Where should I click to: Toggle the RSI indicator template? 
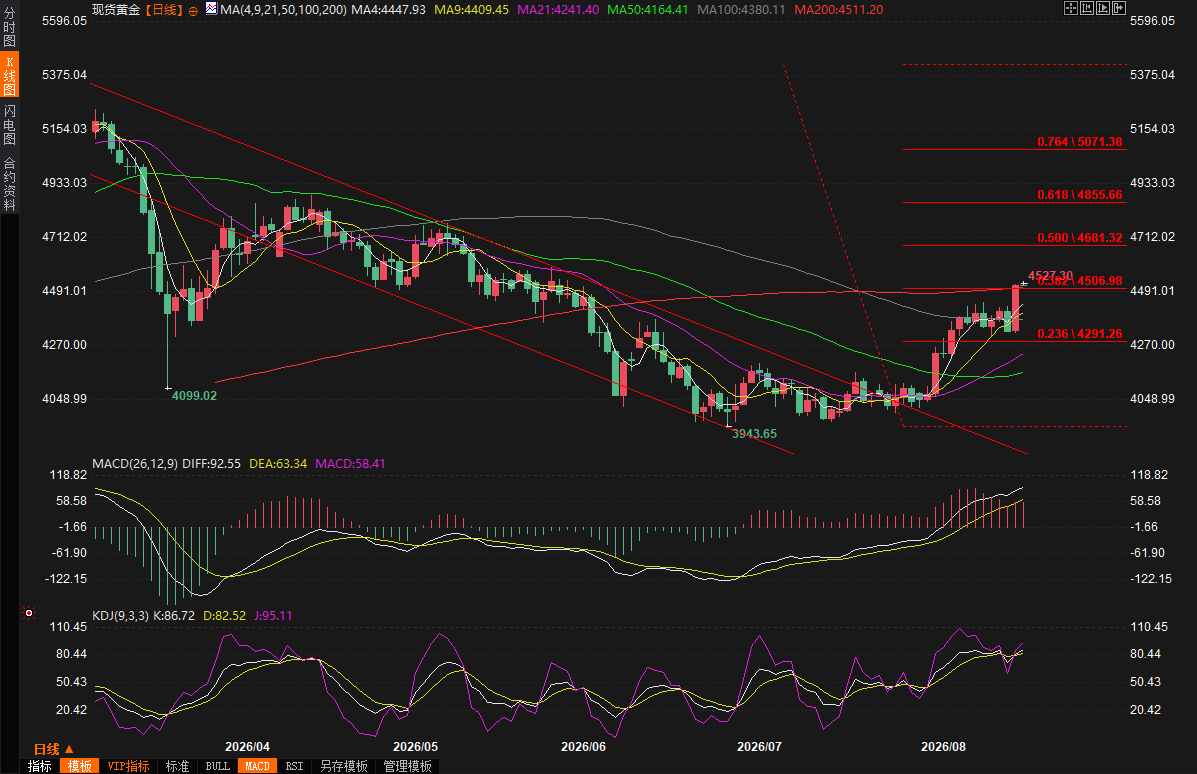(295, 766)
